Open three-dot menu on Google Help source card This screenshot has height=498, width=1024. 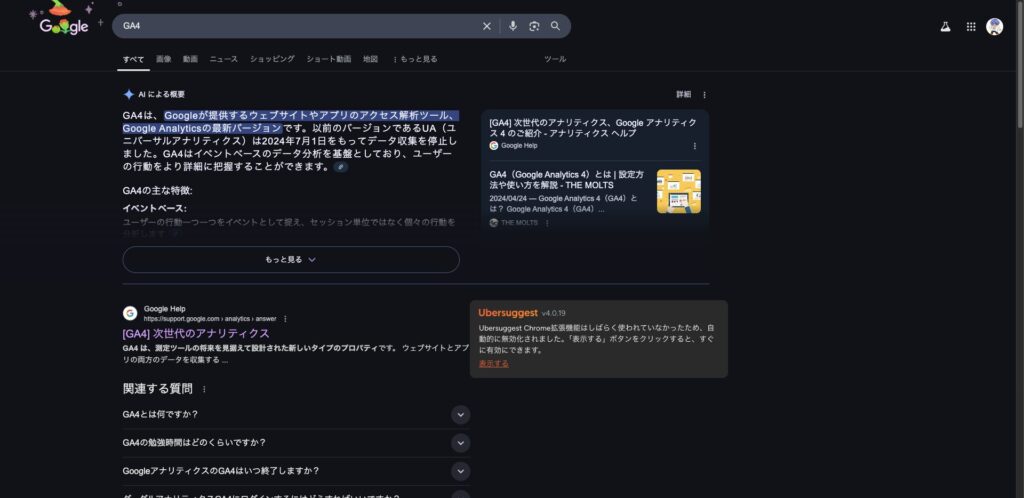pyautogui.click(x=694, y=146)
